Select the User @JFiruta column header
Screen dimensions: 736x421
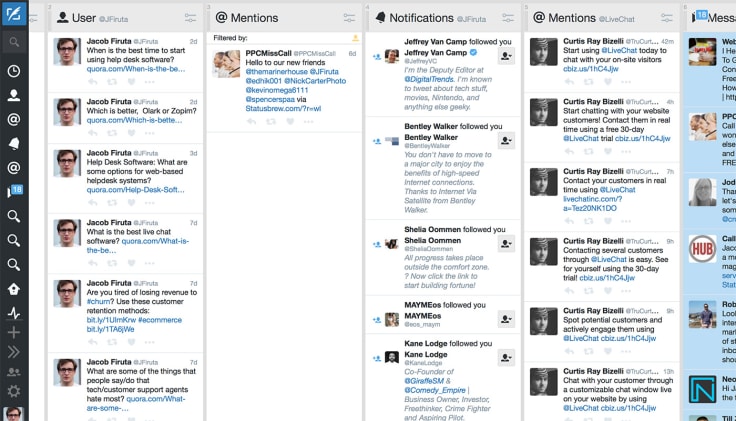(125, 18)
